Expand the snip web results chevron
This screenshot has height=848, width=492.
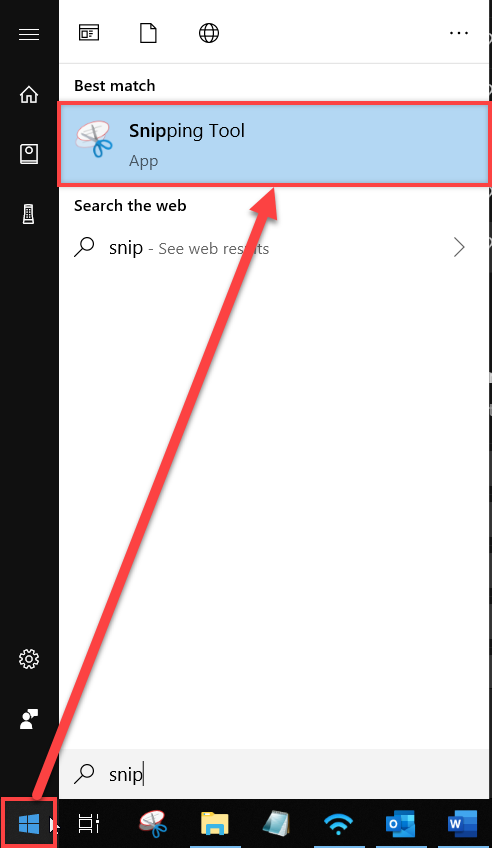pos(459,248)
